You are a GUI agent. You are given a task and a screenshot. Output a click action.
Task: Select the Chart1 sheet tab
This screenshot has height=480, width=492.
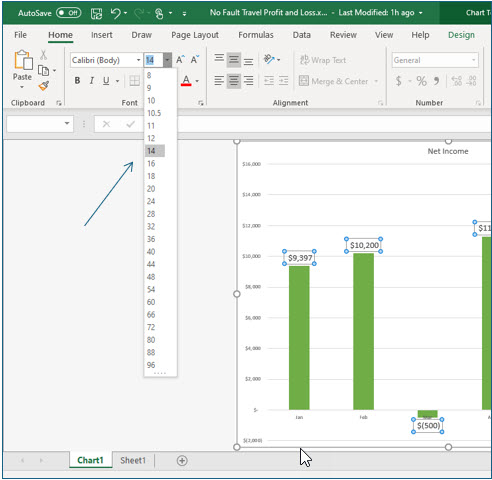click(90, 460)
